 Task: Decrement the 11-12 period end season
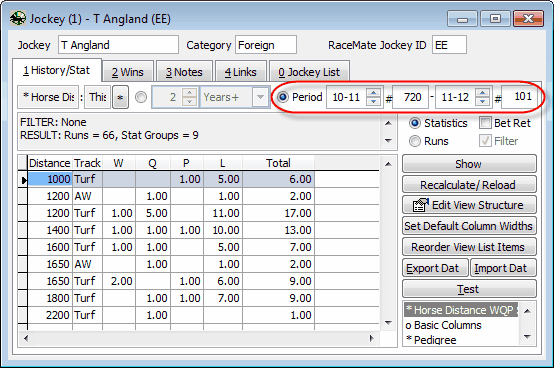[483, 102]
